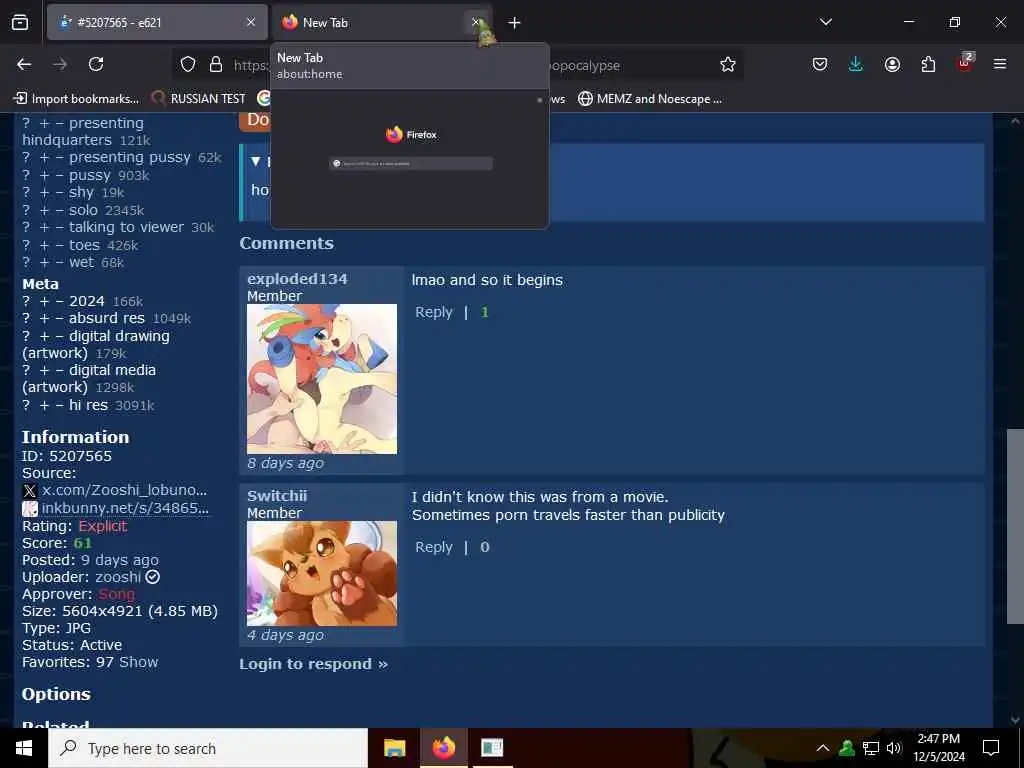Open the 'absurd res' meta tag
Image resolution: width=1024 pixels, height=768 pixels.
(x=107, y=318)
